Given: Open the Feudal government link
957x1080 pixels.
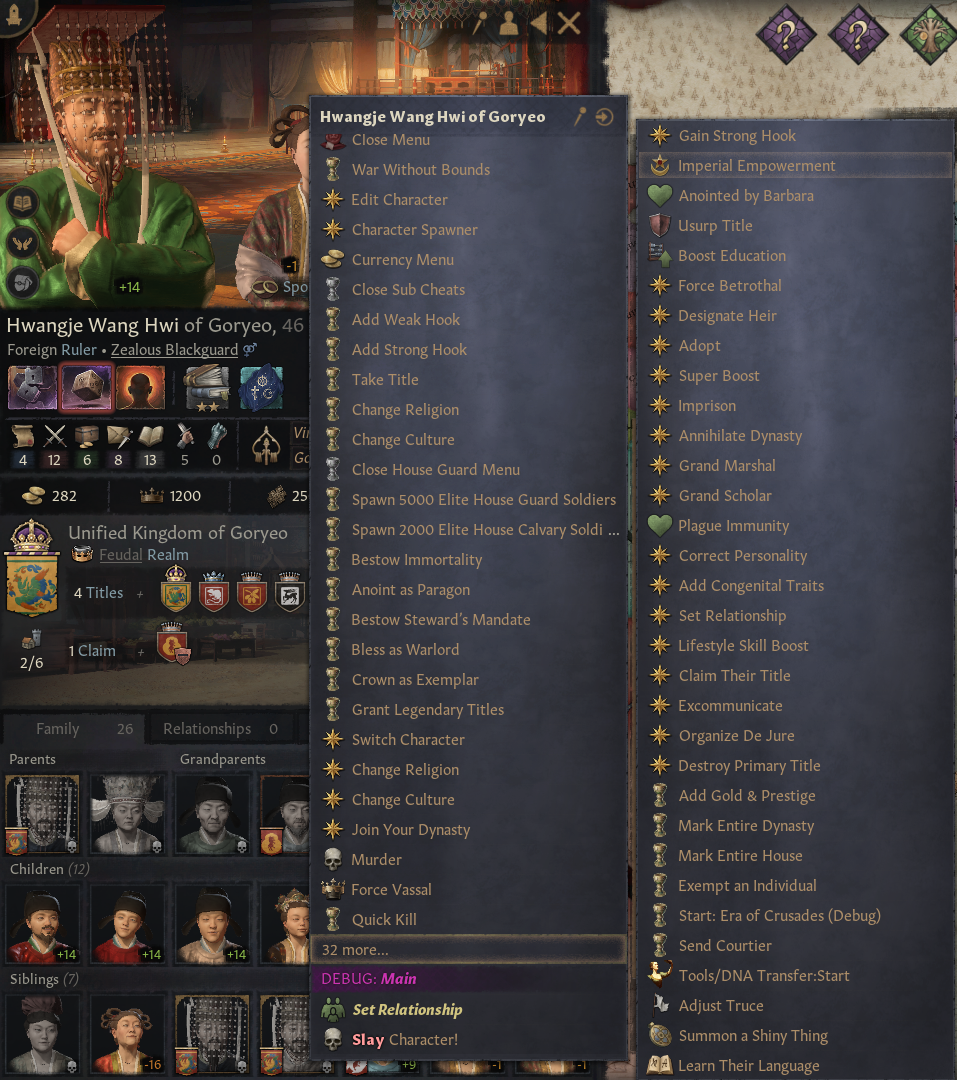Looking at the screenshot, I should [x=121, y=555].
